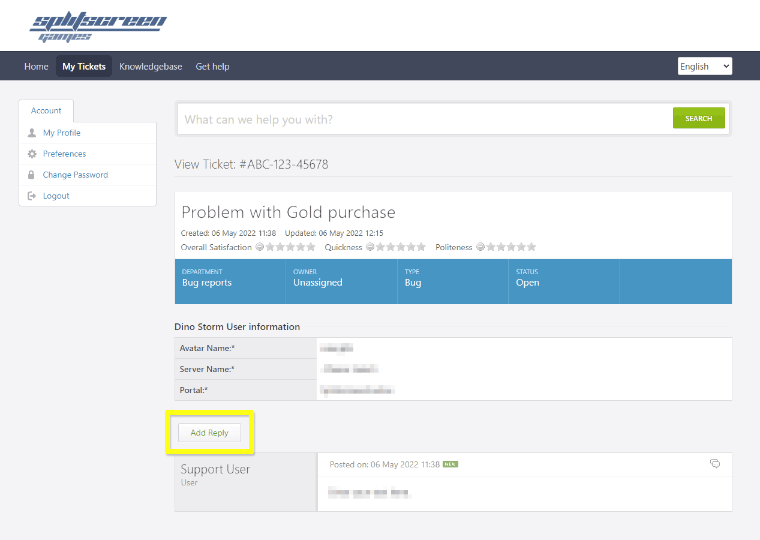Click the Splitscreen Games logo
This screenshot has height=540, width=760.
(x=98, y=27)
